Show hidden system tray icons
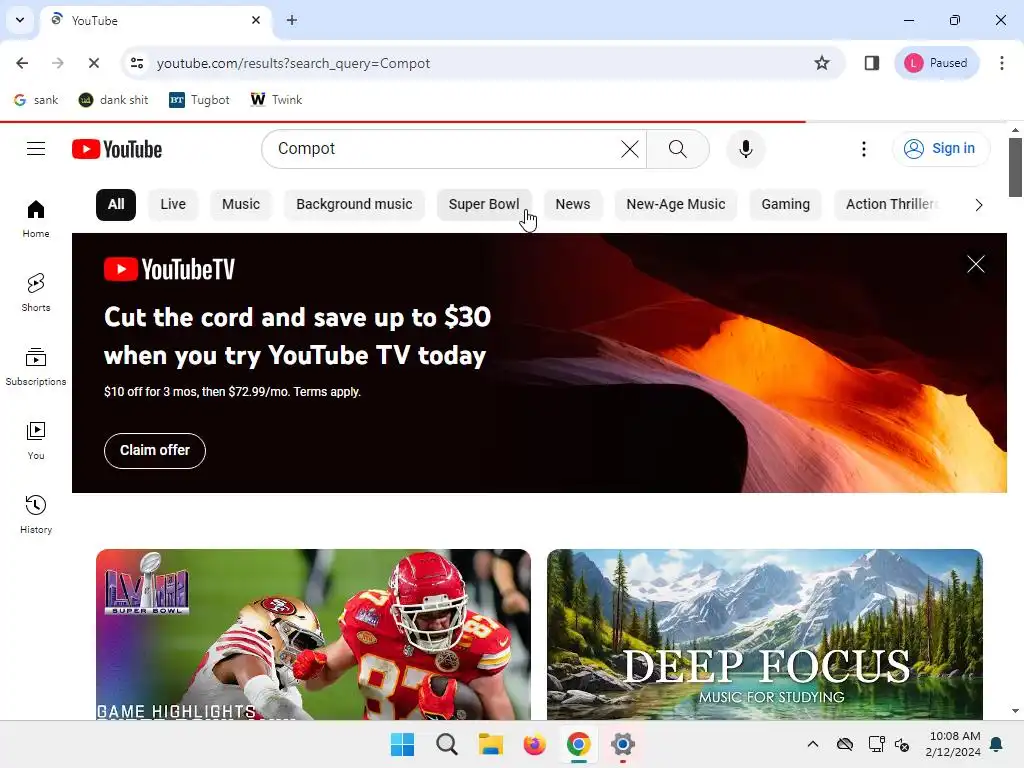 [x=812, y=744]
